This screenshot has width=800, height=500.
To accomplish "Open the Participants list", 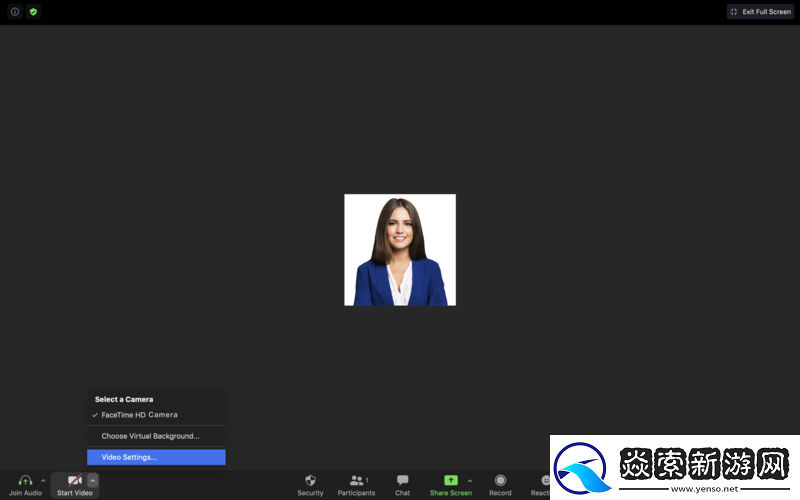I will [x=356, y=481].
